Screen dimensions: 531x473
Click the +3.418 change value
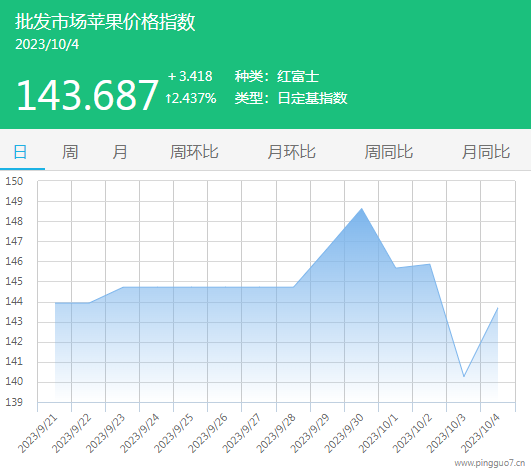coord(190,76)
